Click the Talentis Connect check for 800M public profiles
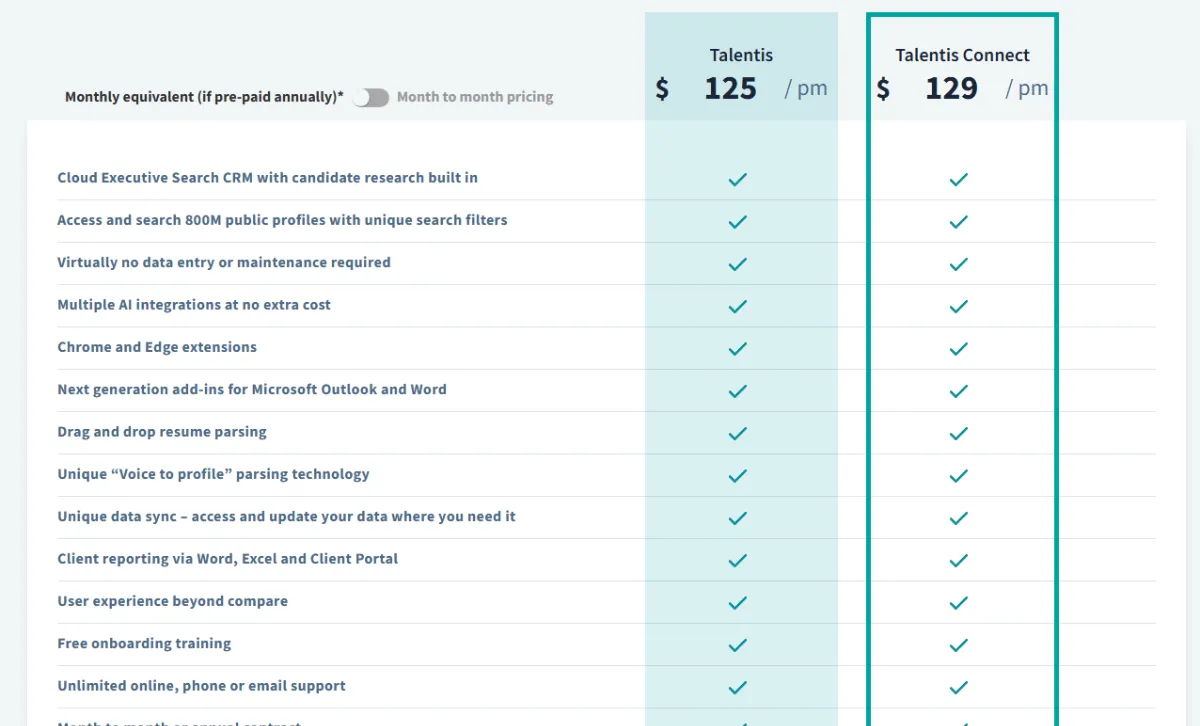 point(959,221)
